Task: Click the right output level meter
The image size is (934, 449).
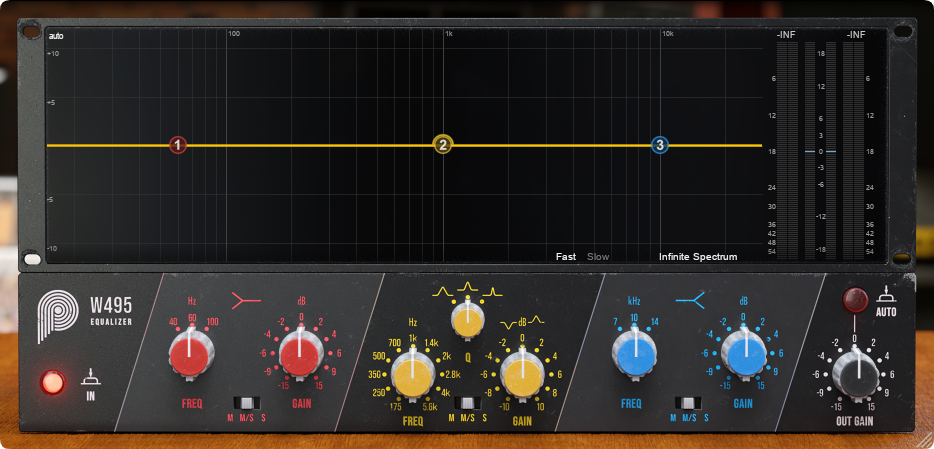Action: click(854, 151)
